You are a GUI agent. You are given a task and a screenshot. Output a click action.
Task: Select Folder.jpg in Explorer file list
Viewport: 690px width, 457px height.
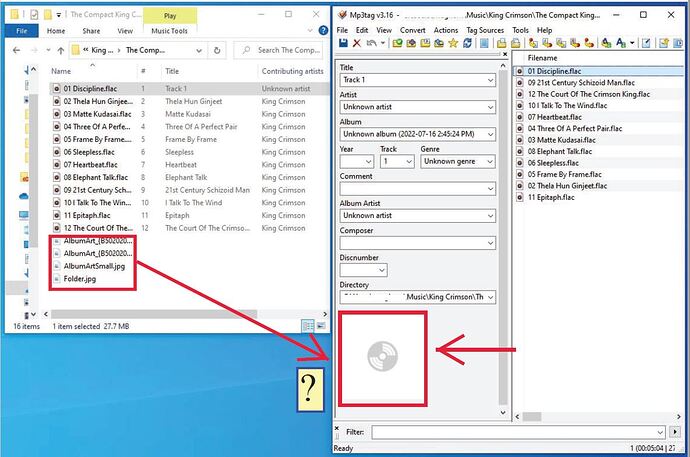click(80, 279)
